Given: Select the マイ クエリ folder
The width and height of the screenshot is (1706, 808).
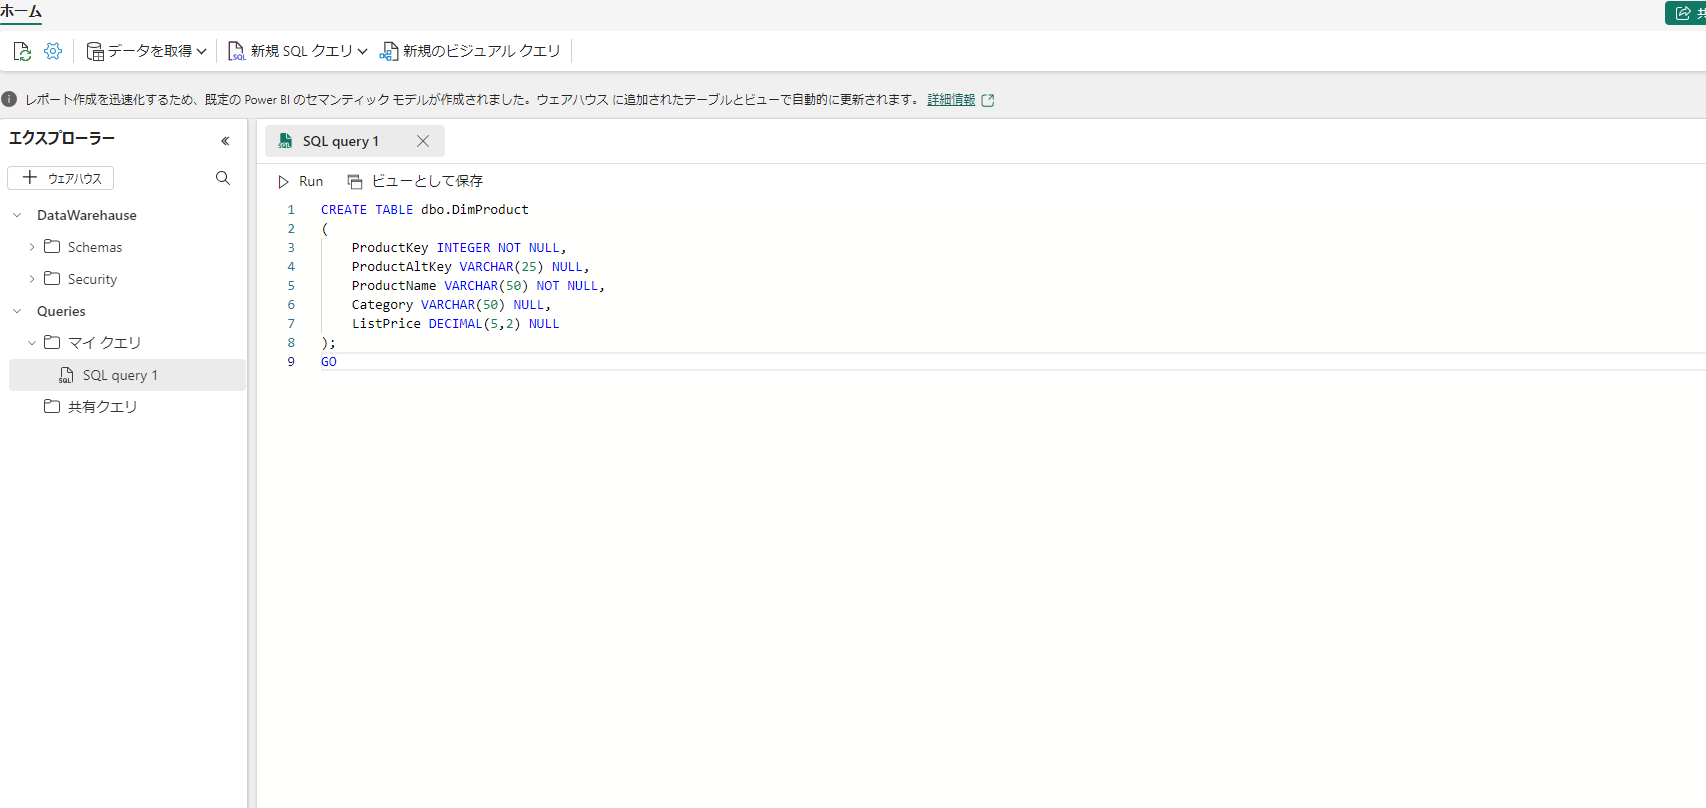Looking at the screenshot, I should click(x=105, y=343).
